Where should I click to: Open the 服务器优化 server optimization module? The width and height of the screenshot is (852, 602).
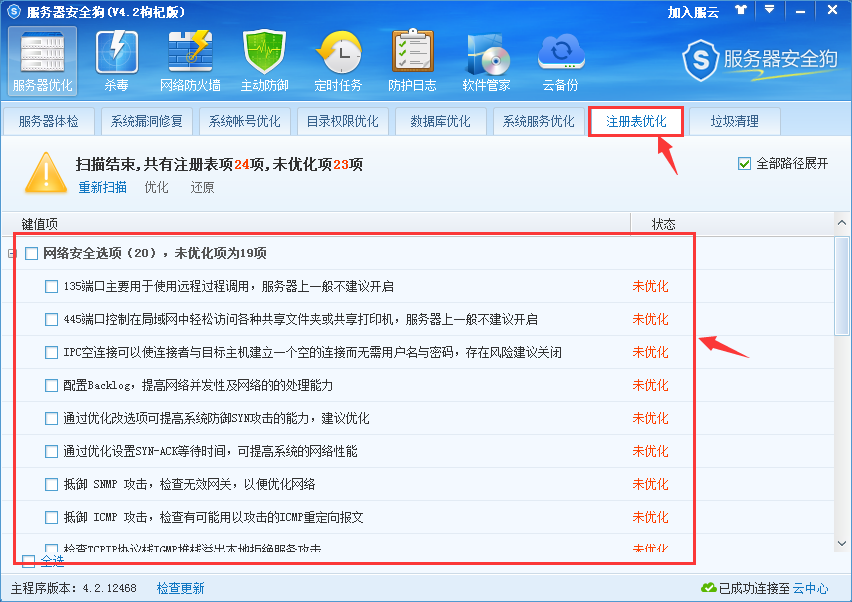[42, 61]
